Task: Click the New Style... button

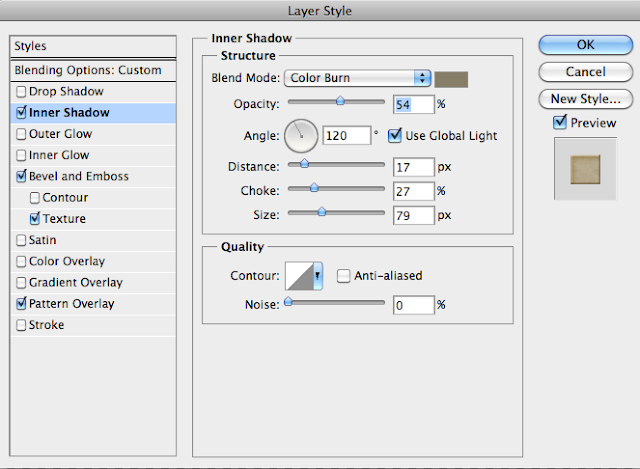Action: coord(585,99)
